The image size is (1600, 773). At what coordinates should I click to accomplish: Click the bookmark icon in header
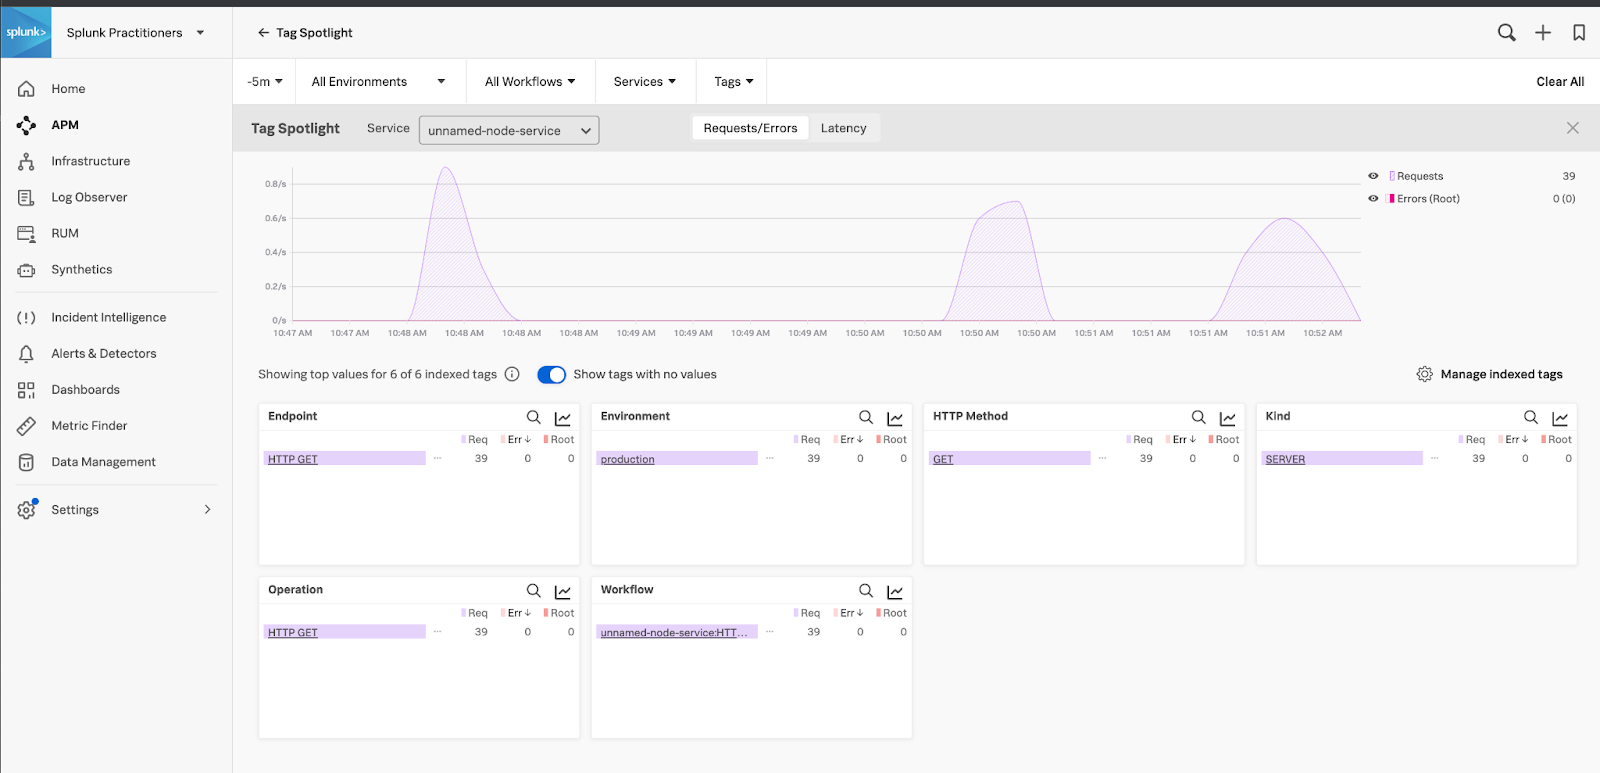(x=1579, y=33)
